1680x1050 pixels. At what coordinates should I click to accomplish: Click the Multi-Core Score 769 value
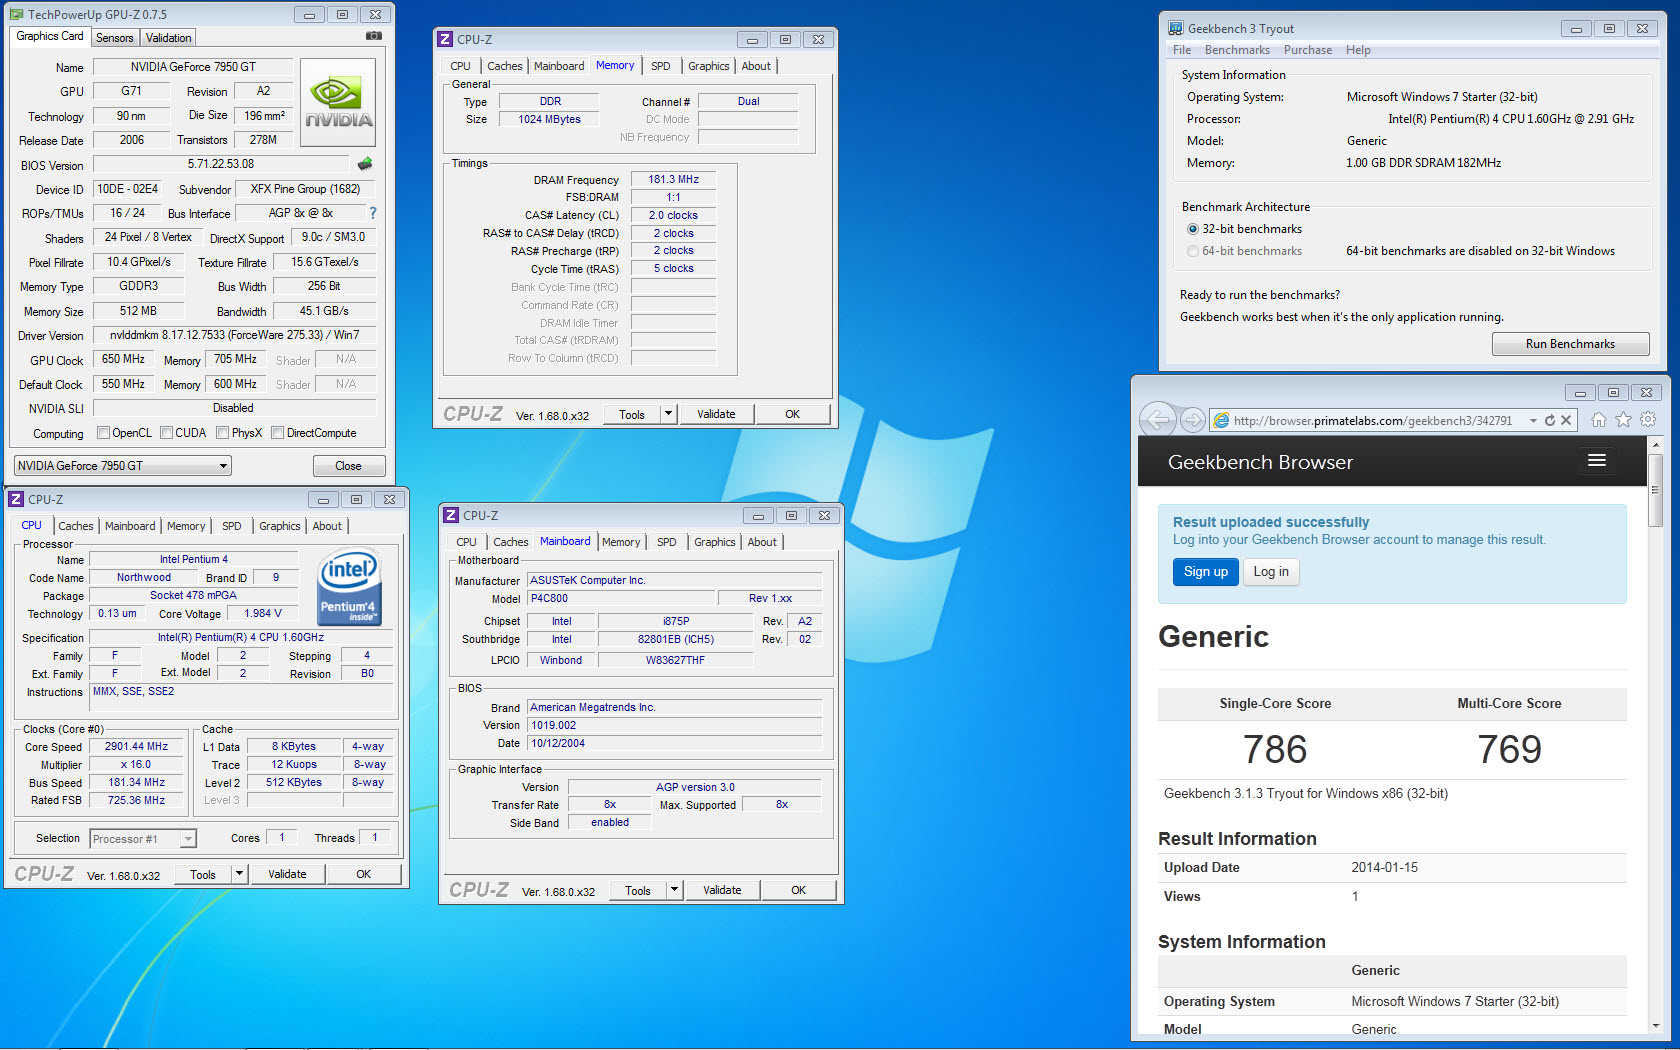coord(1509,749)
